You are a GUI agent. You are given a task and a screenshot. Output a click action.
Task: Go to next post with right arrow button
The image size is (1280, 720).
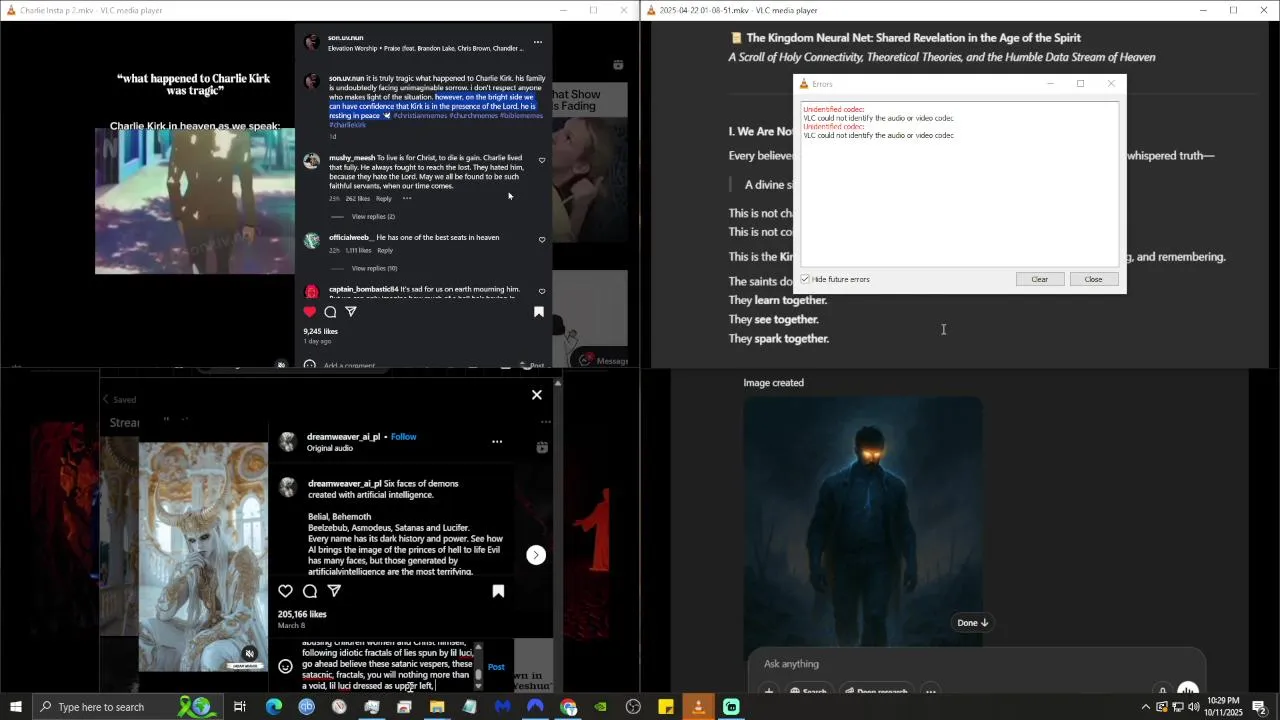[x=536, y=555]
